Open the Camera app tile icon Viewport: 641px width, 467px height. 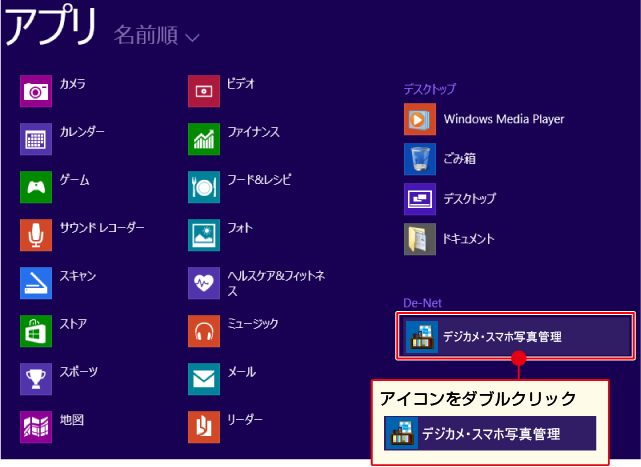(x=36, y=91)
